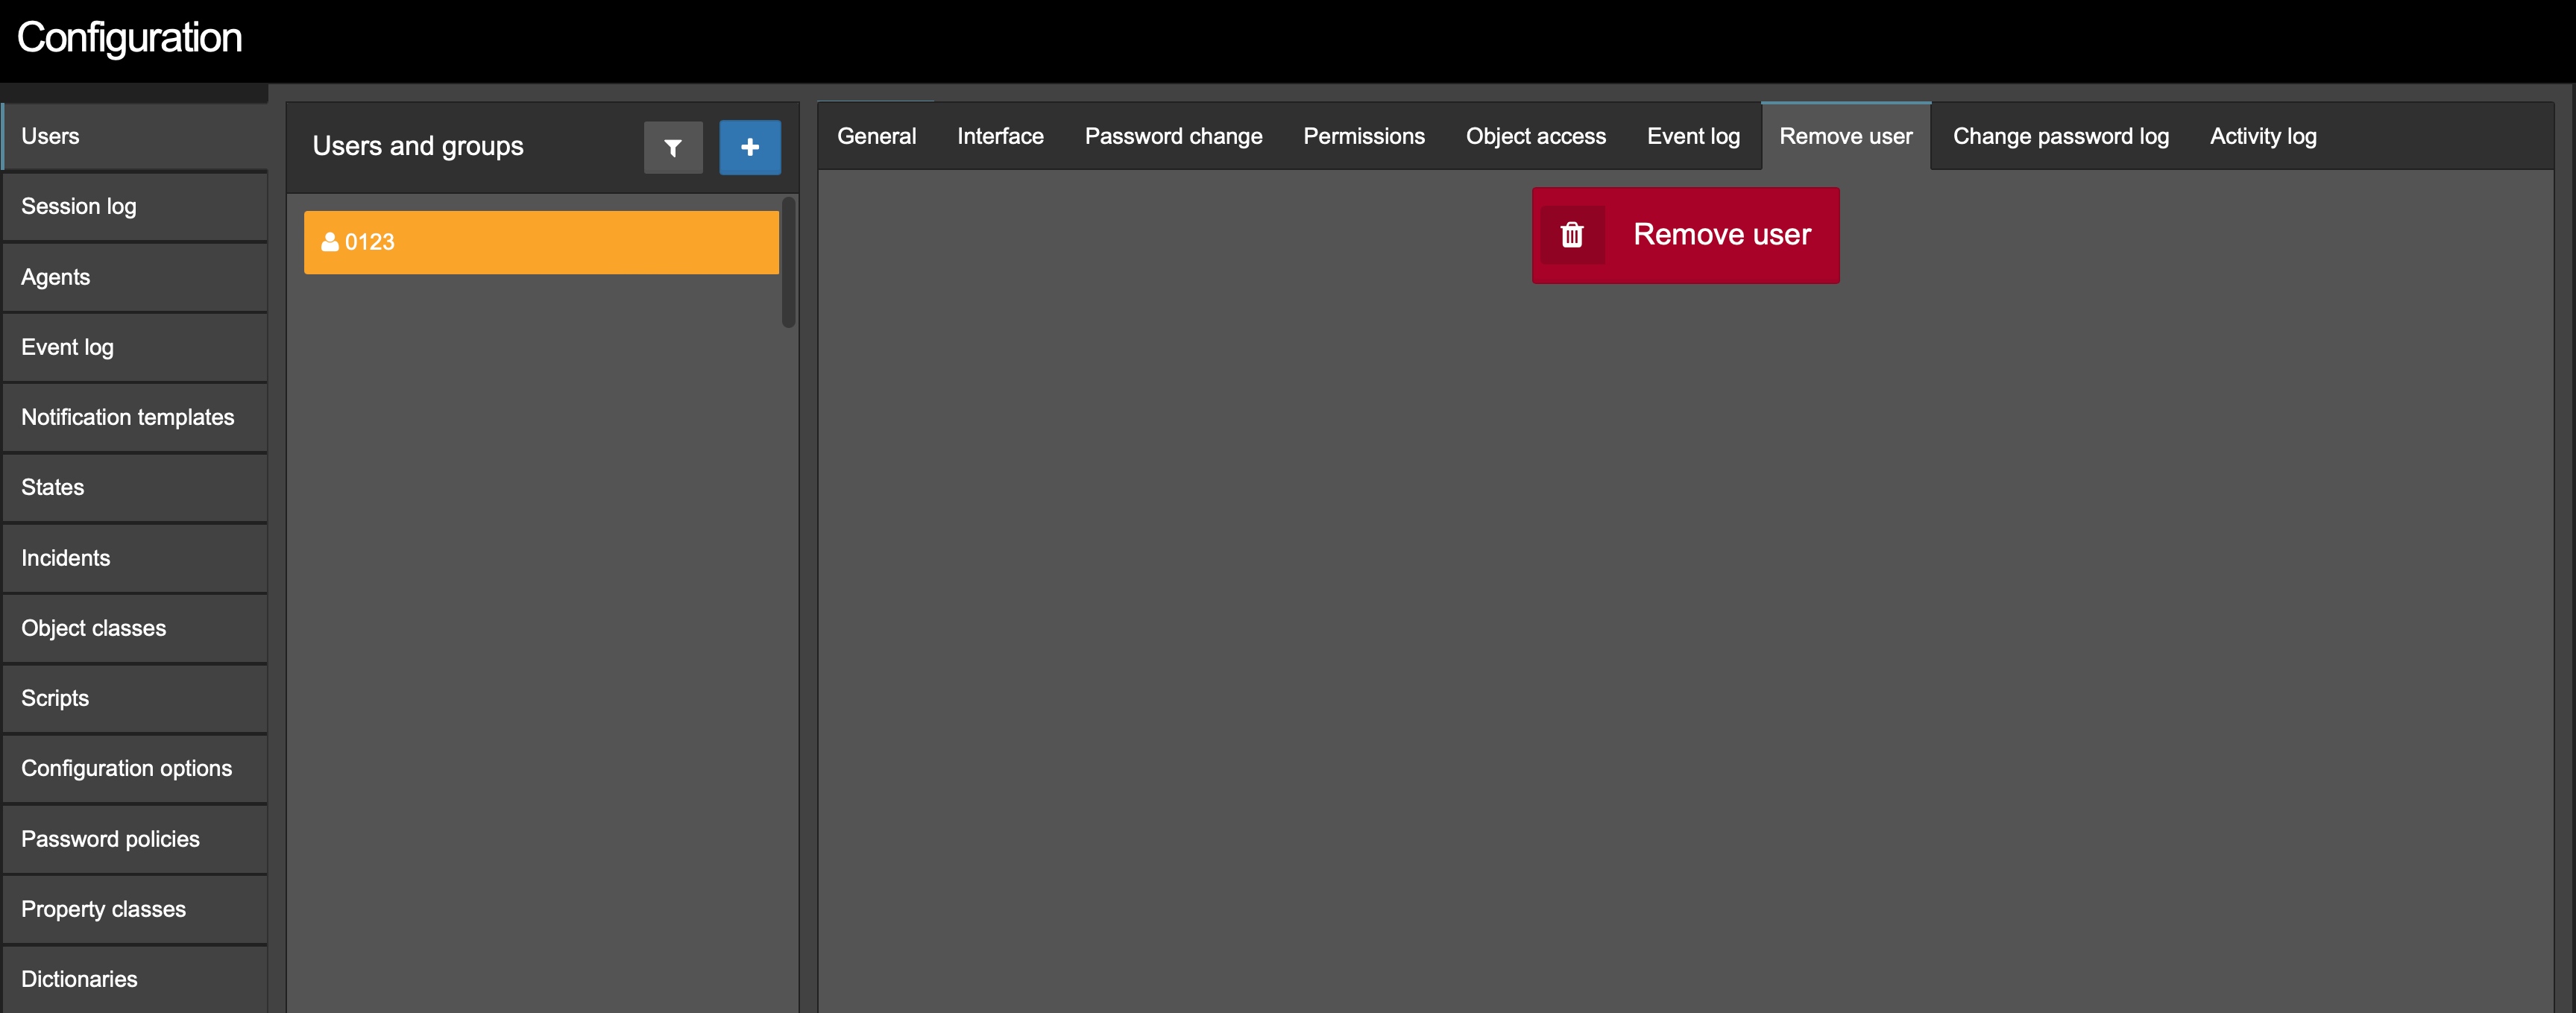Image resolution: width=2576 pixels, height=1013 pixels.
Task: Open the Interface tab
Action: [1000, 136]
